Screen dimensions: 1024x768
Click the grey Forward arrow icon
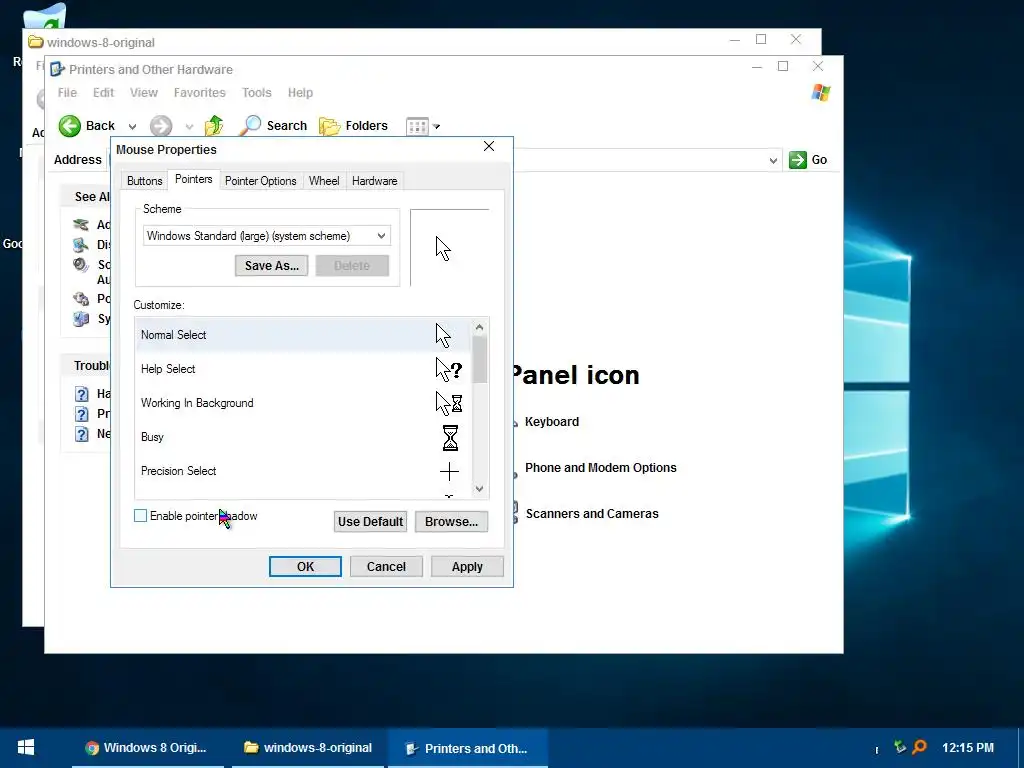(x=161, y=125)
